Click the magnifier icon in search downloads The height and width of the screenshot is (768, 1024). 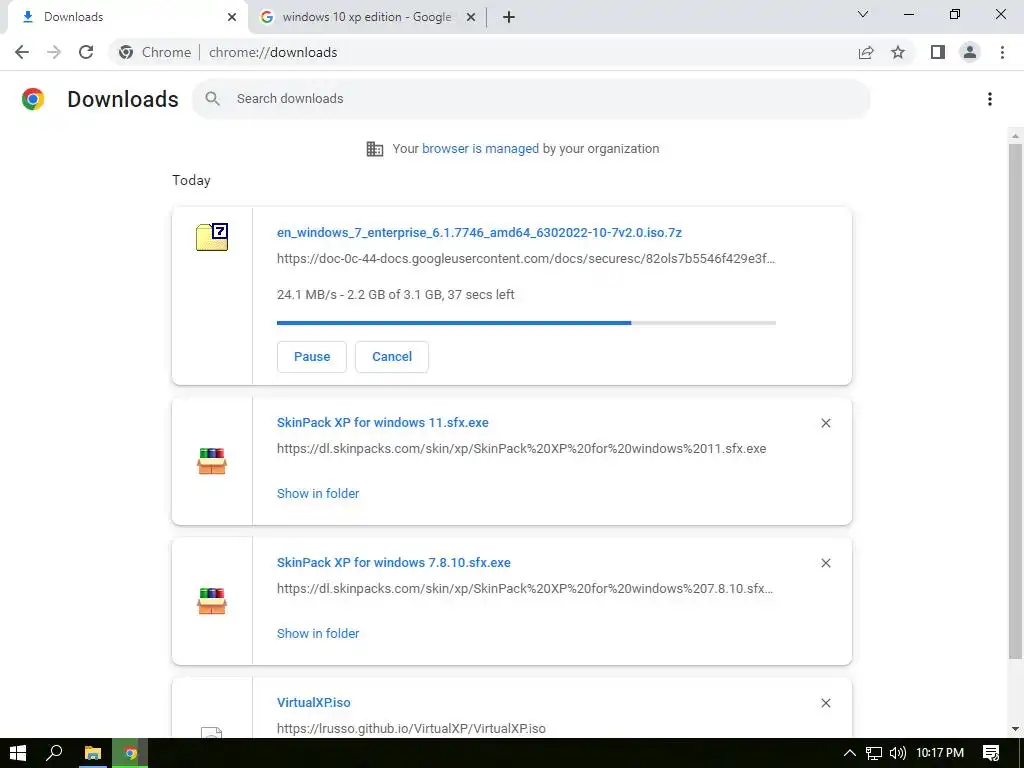(212, 99)
